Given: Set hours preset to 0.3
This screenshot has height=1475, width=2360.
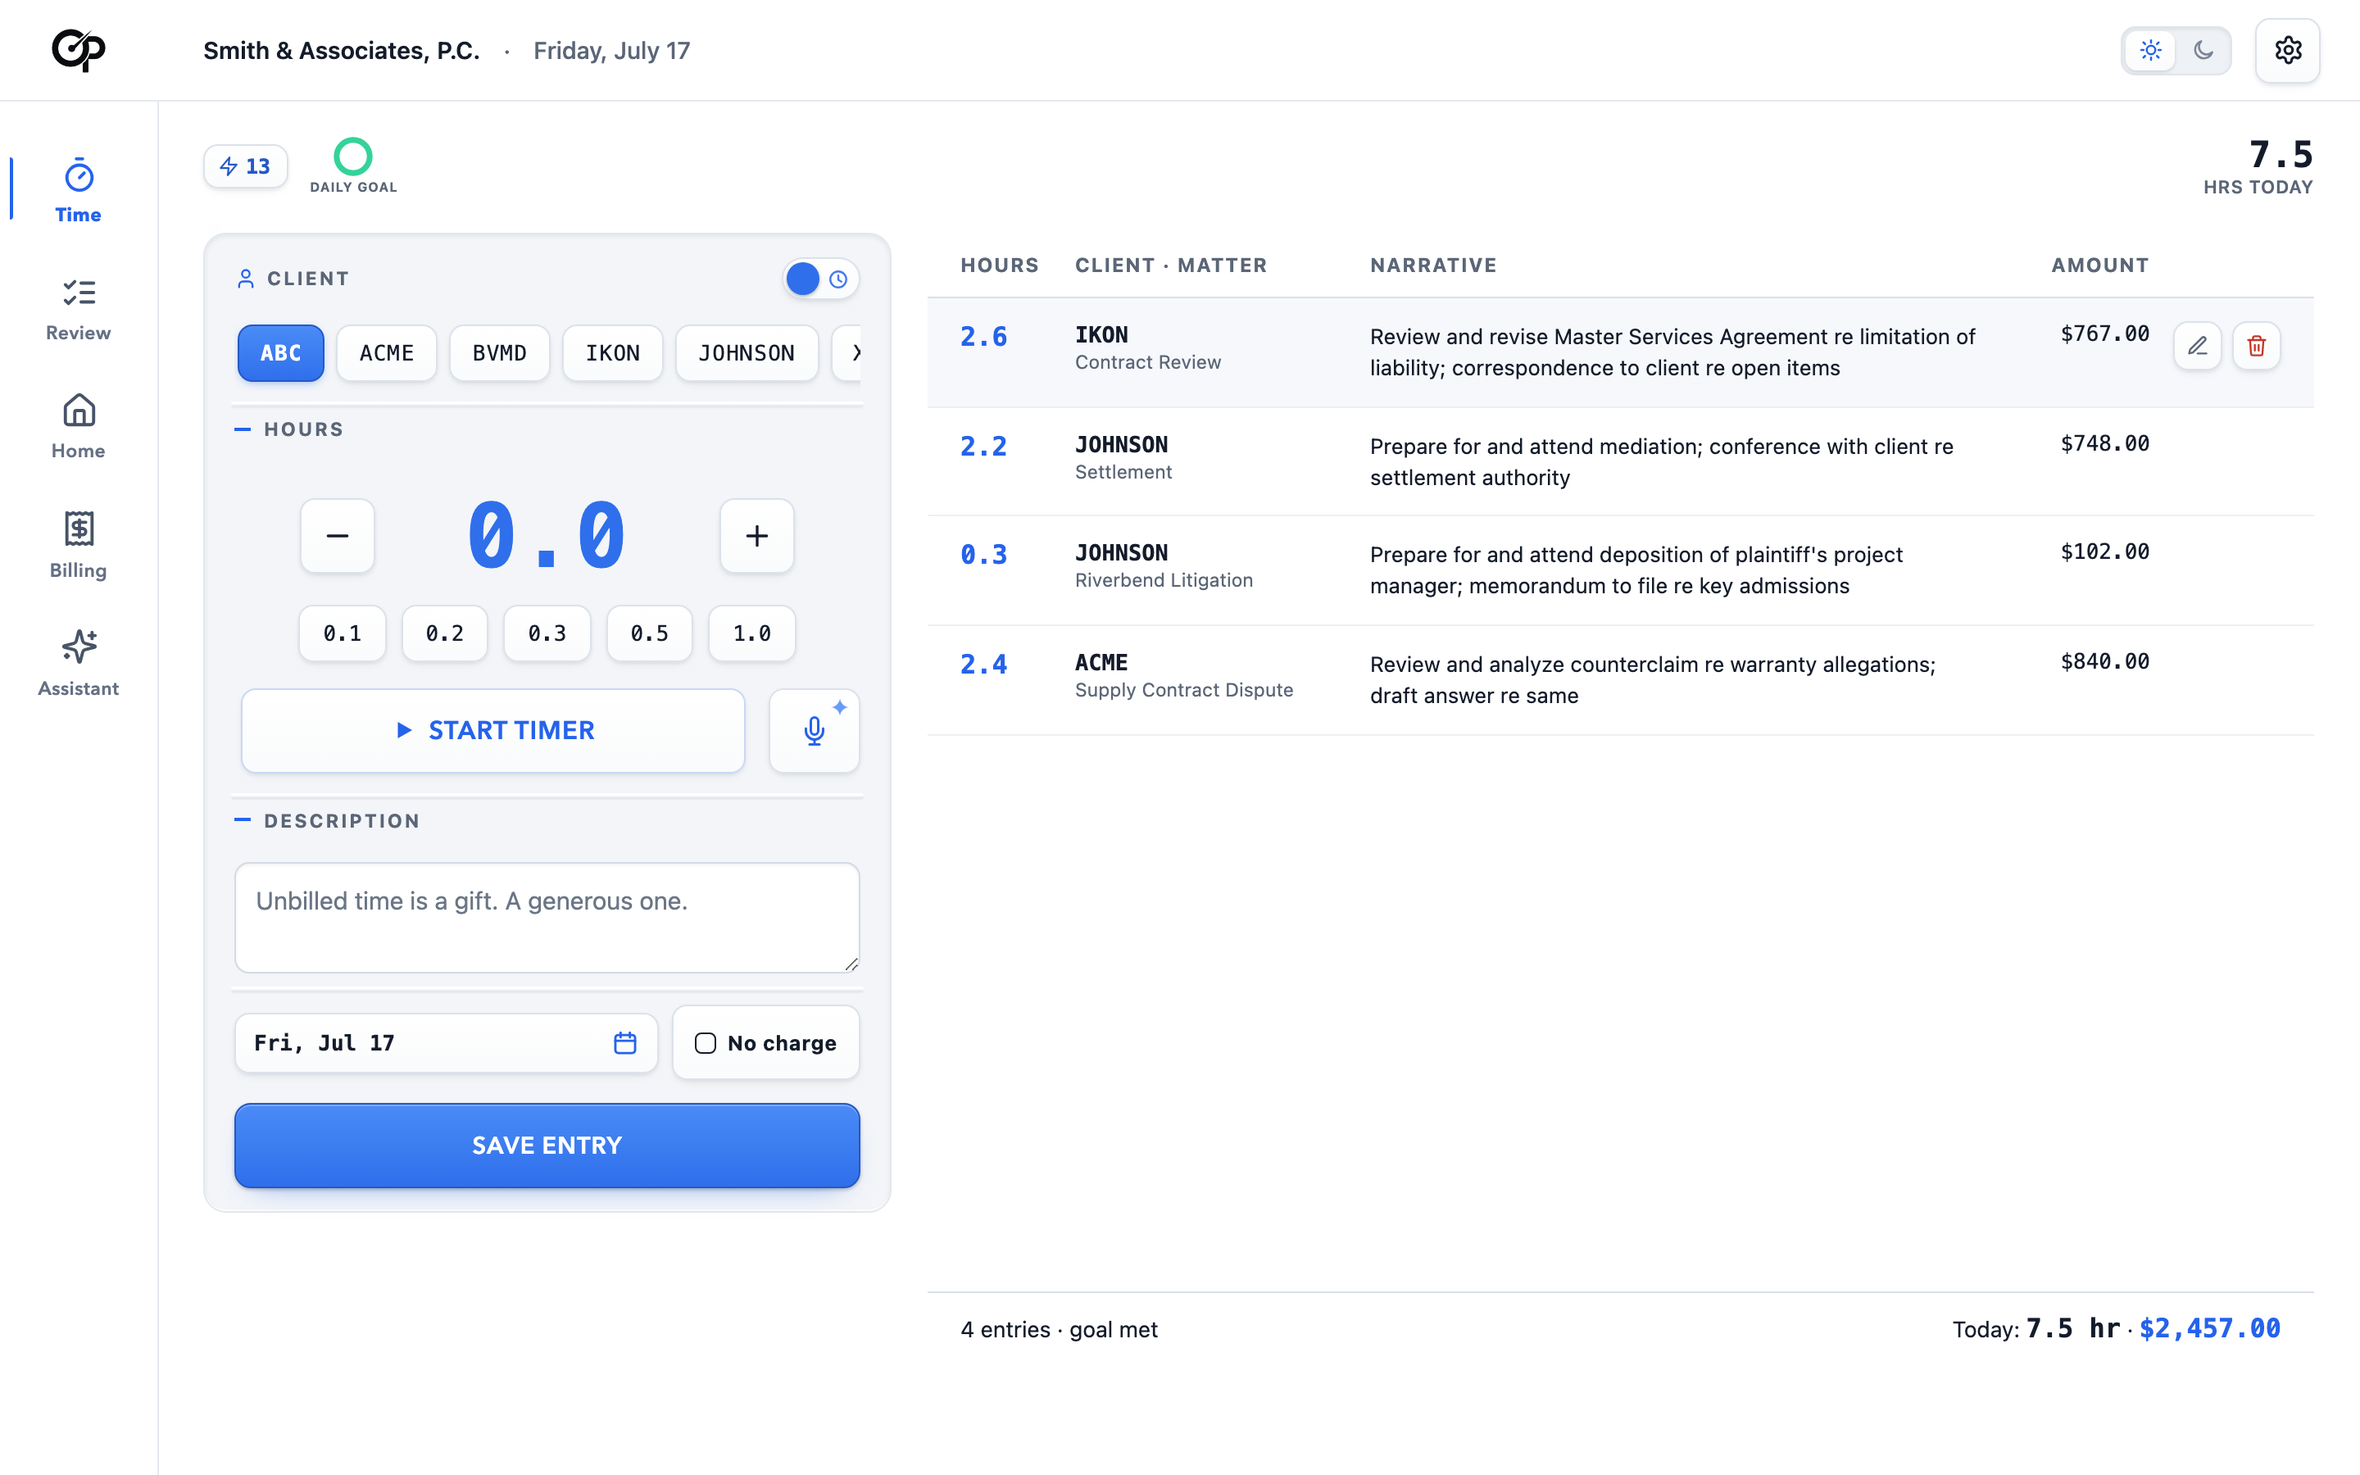Looking at the screenshot, I should click(x=547, y=634).
